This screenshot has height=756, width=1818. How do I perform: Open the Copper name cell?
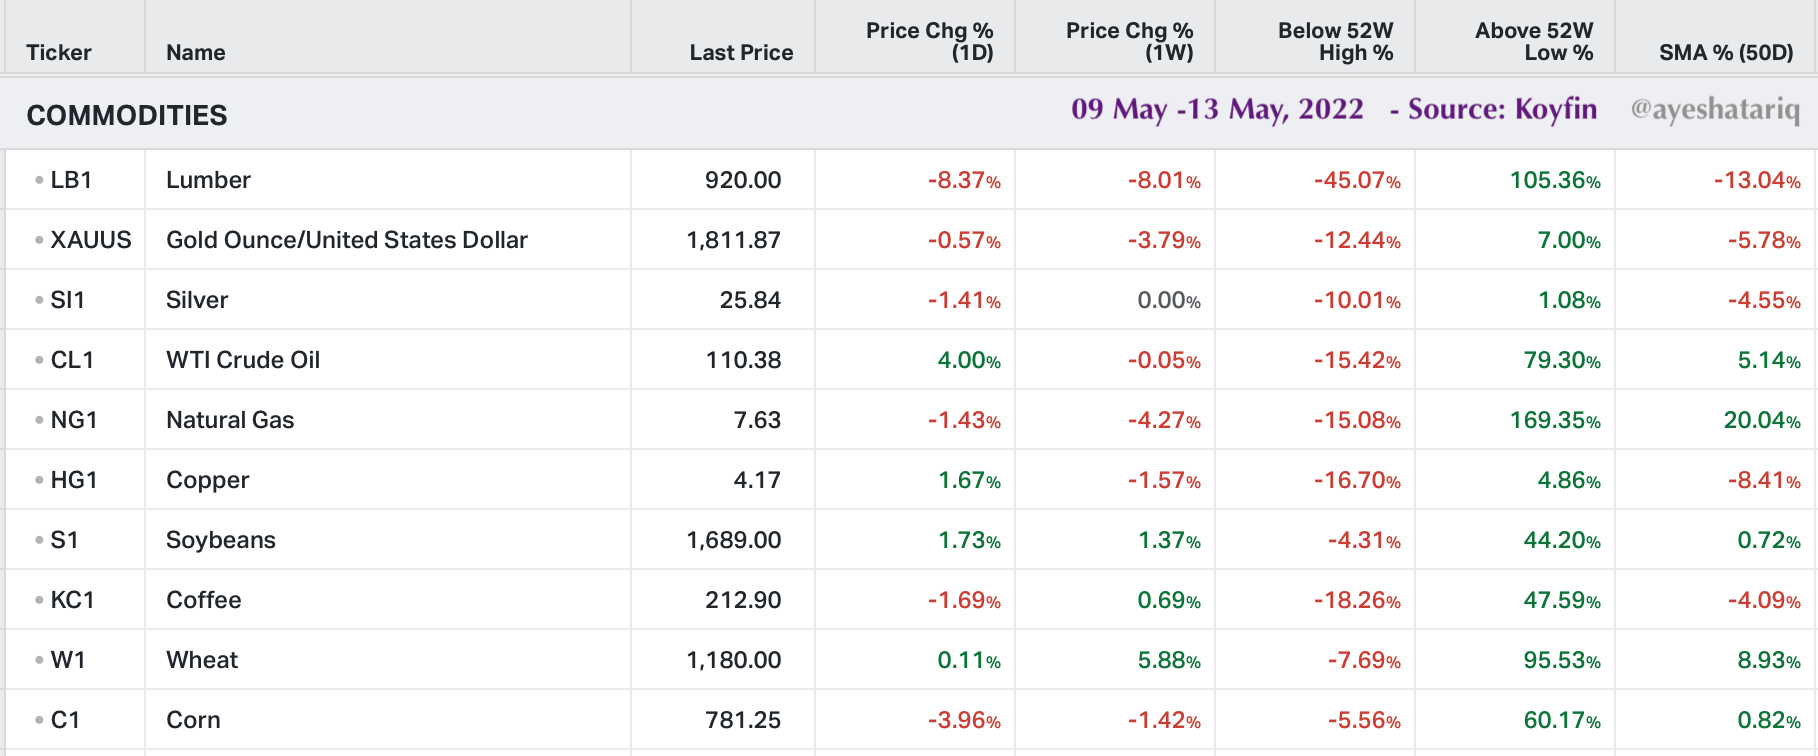click(x=208, y=480)
